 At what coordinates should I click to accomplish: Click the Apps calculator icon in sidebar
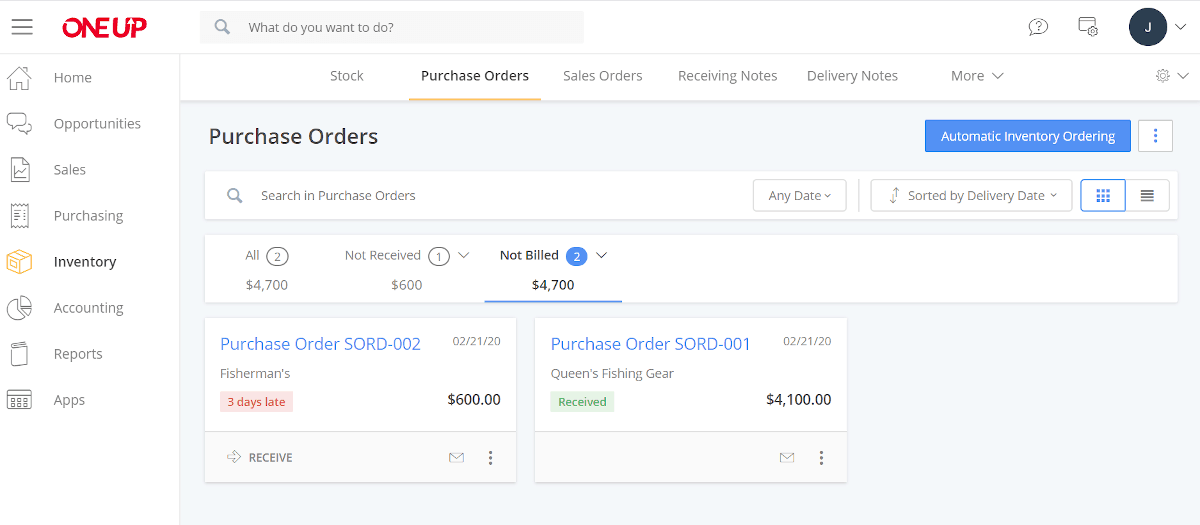click(x=19, y=400)
